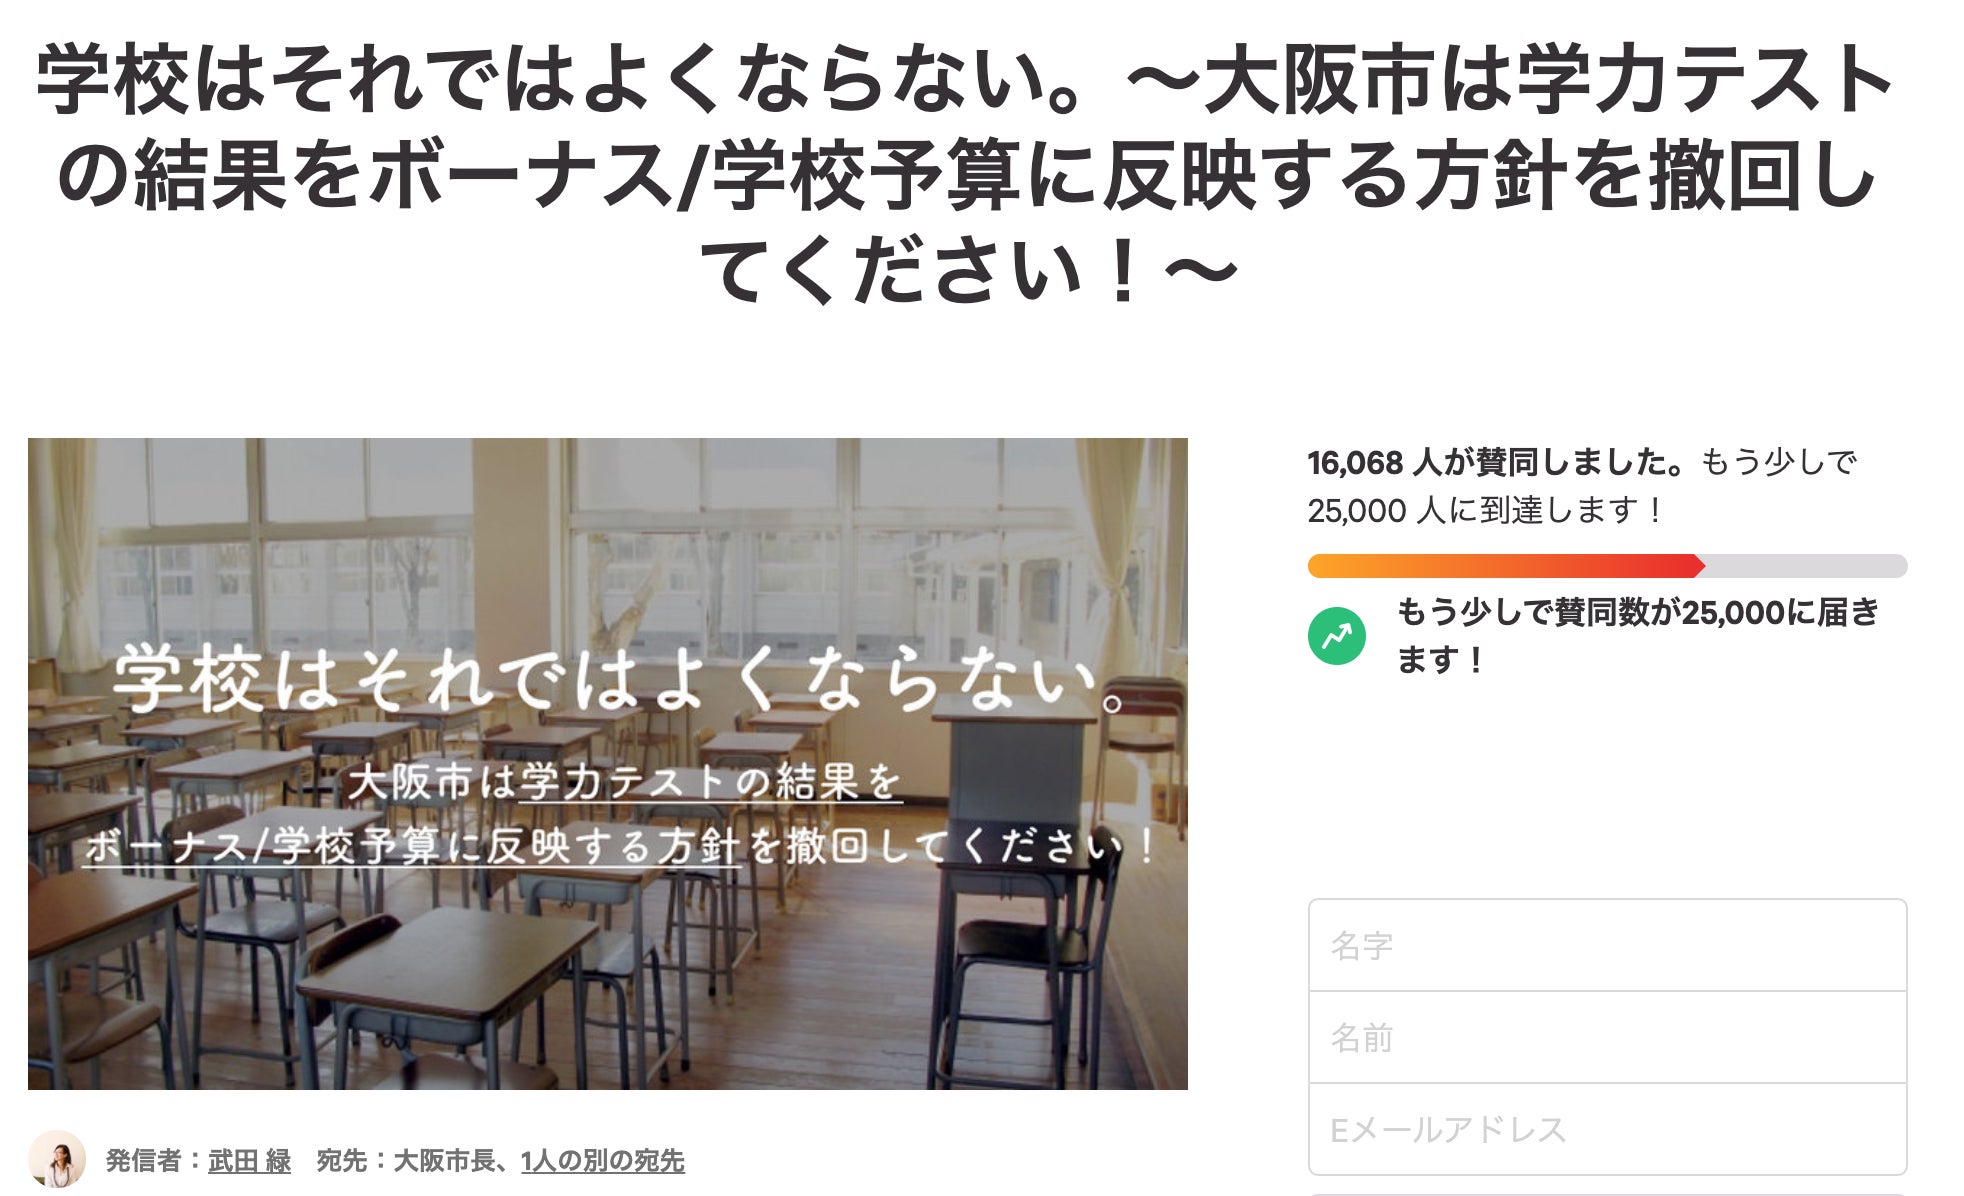Click the gray unfilled end of progress bar
This screenshot has height=1196, width=1964.
[x=1806, y=566]
